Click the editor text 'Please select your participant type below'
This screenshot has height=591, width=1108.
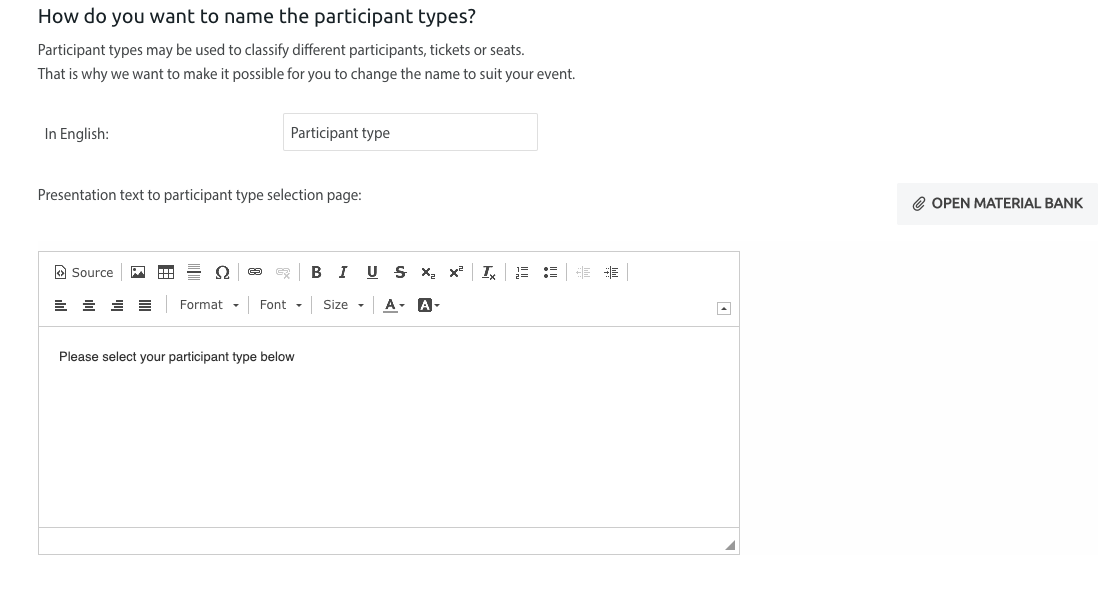[x=177, y=357]
